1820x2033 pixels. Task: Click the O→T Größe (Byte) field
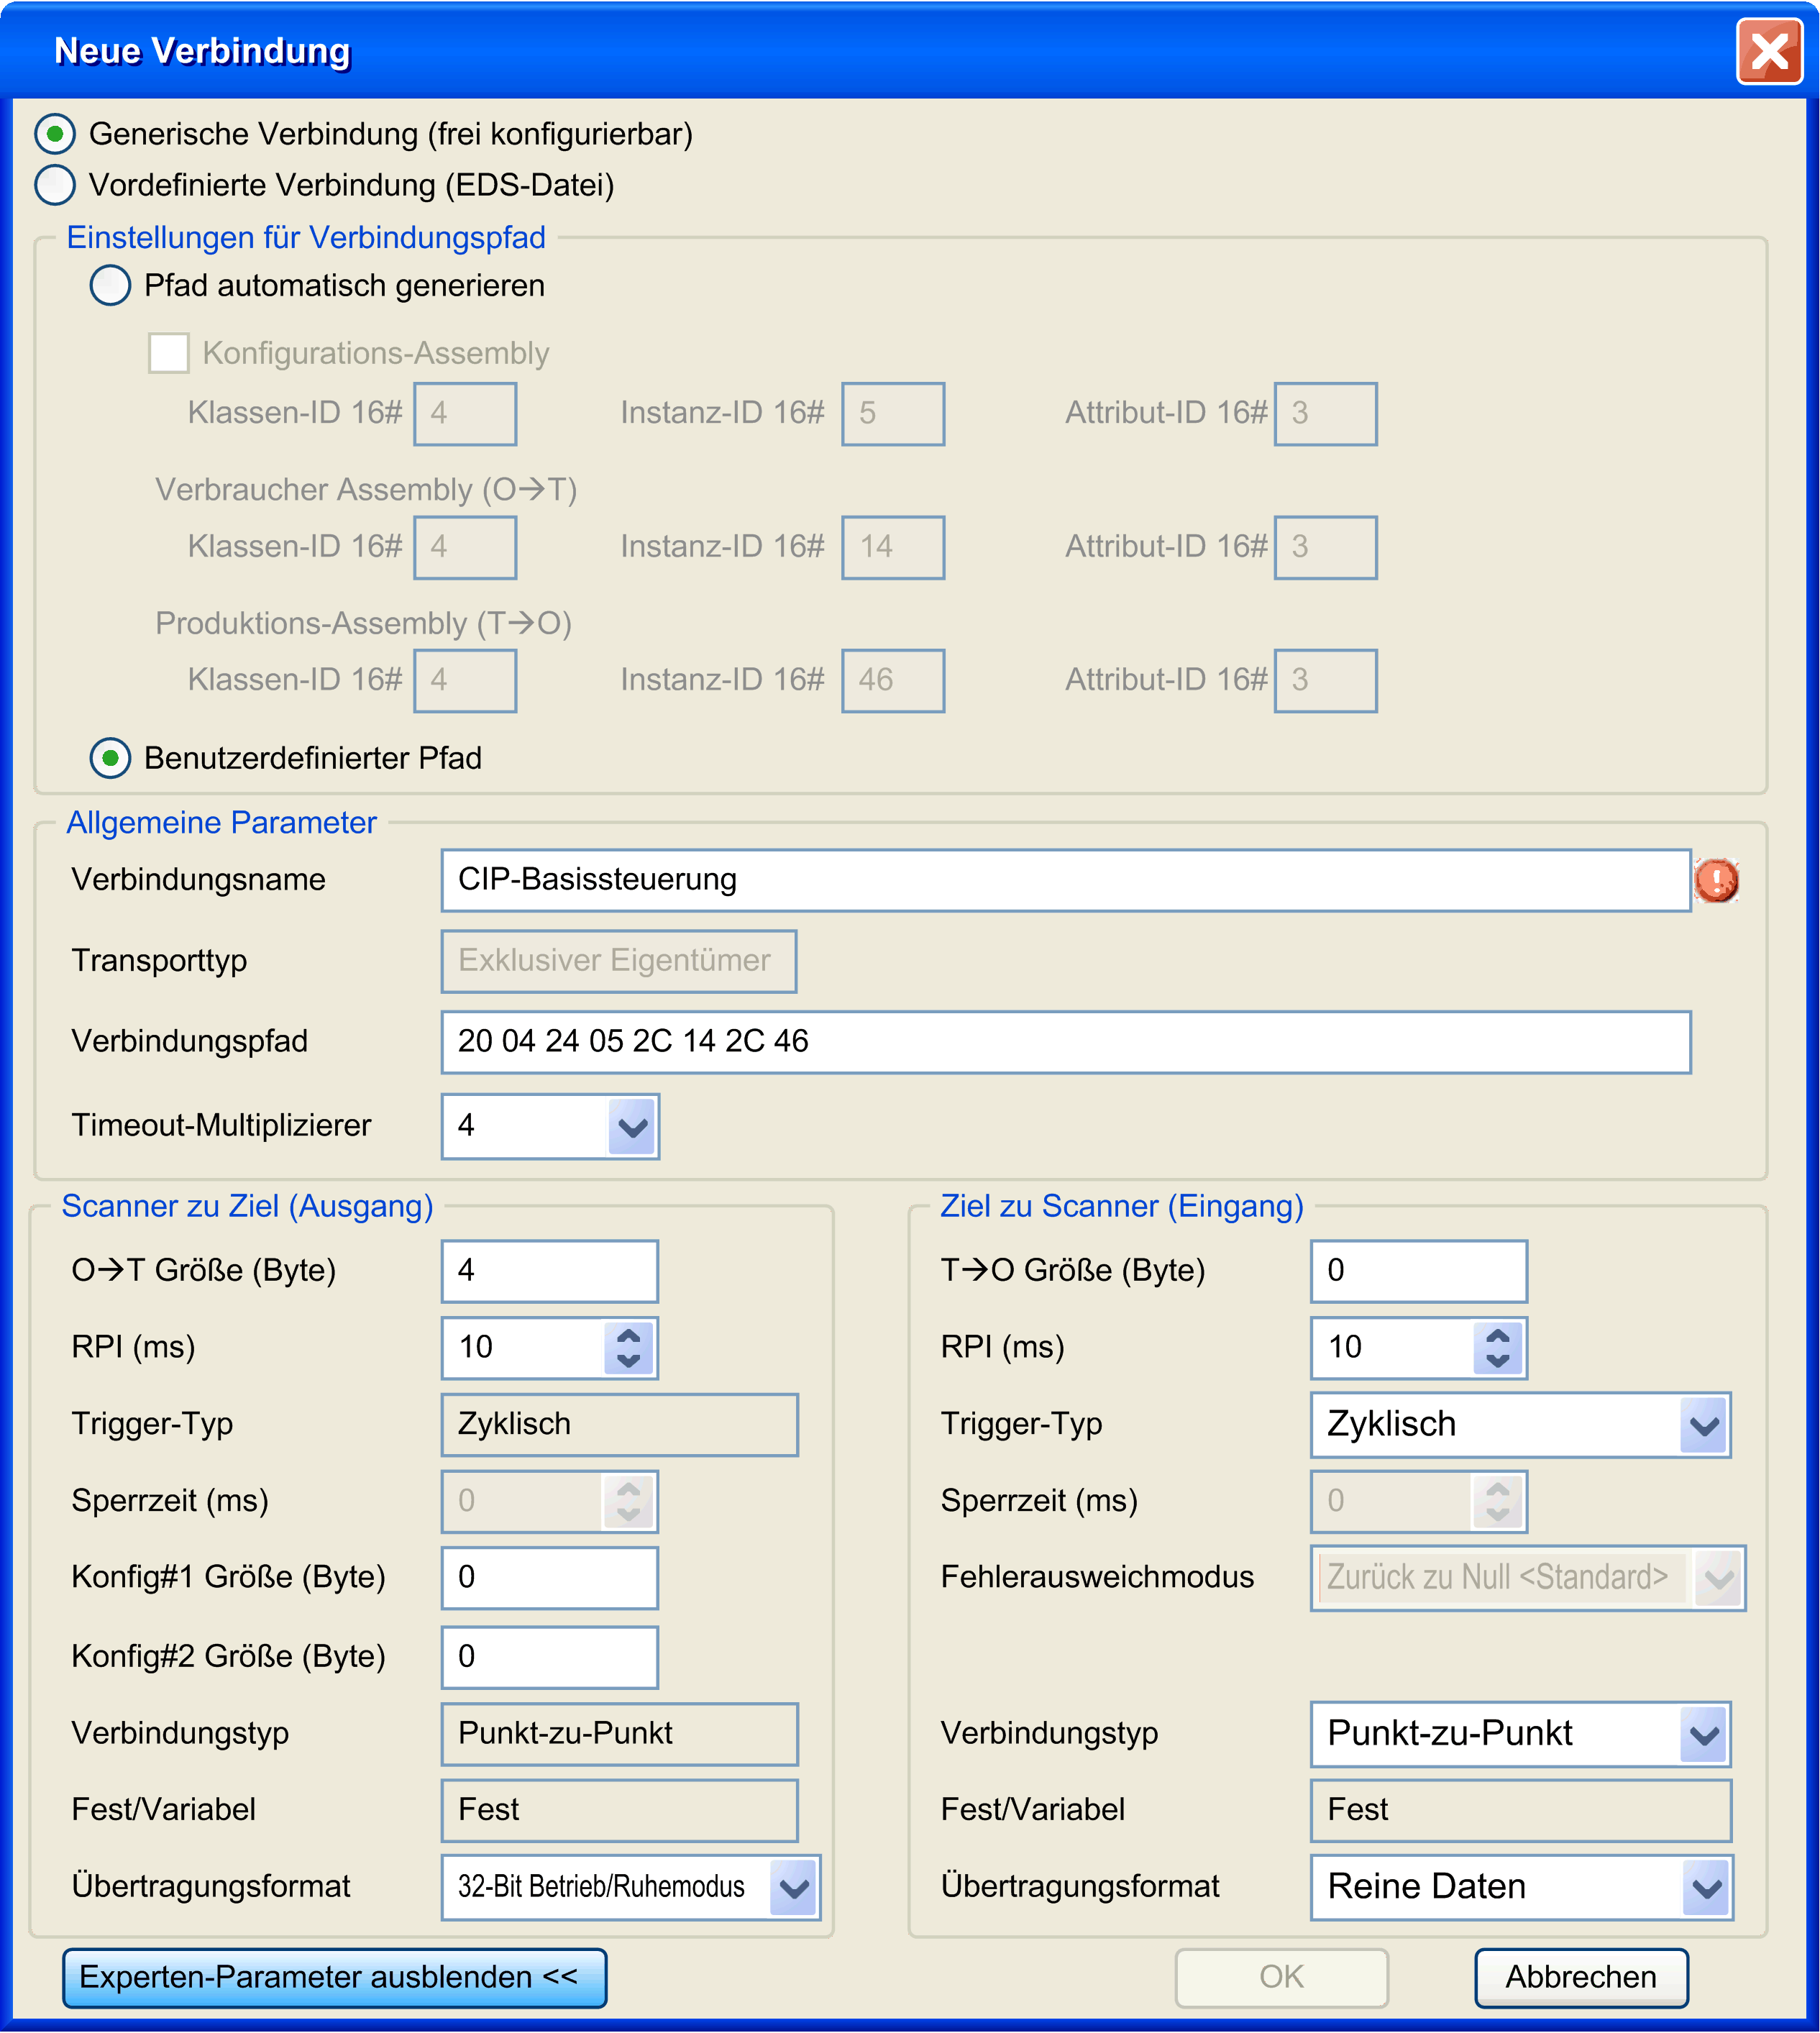tap(550, 1271)
